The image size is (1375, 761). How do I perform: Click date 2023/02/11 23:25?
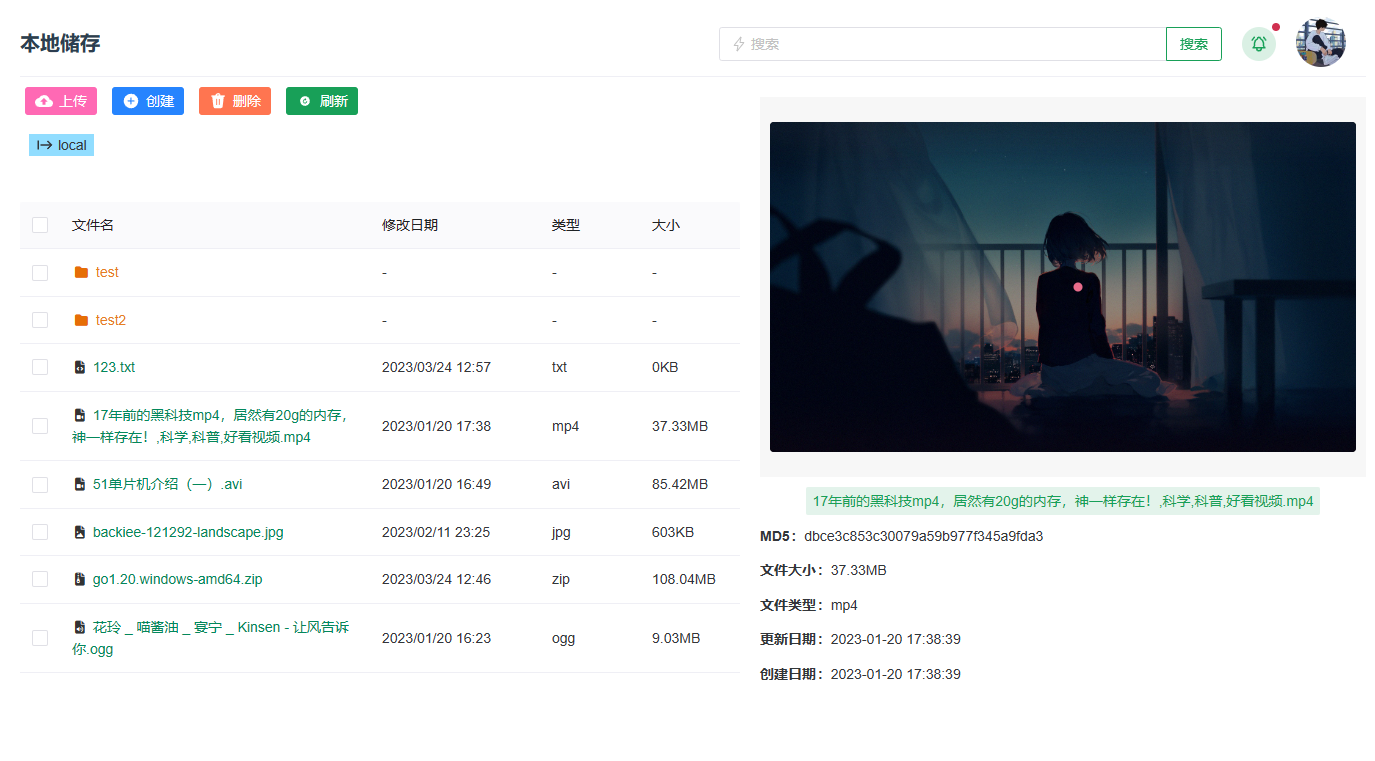[x=436, y=532]
